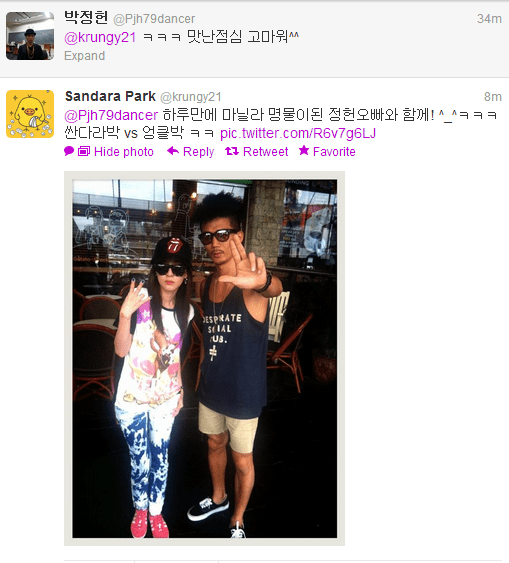This screenshot has width=509, height=563.
Task: Click the photo frame icon beside Hide photo
Action: pyautogui.click(x=84, y=152)
